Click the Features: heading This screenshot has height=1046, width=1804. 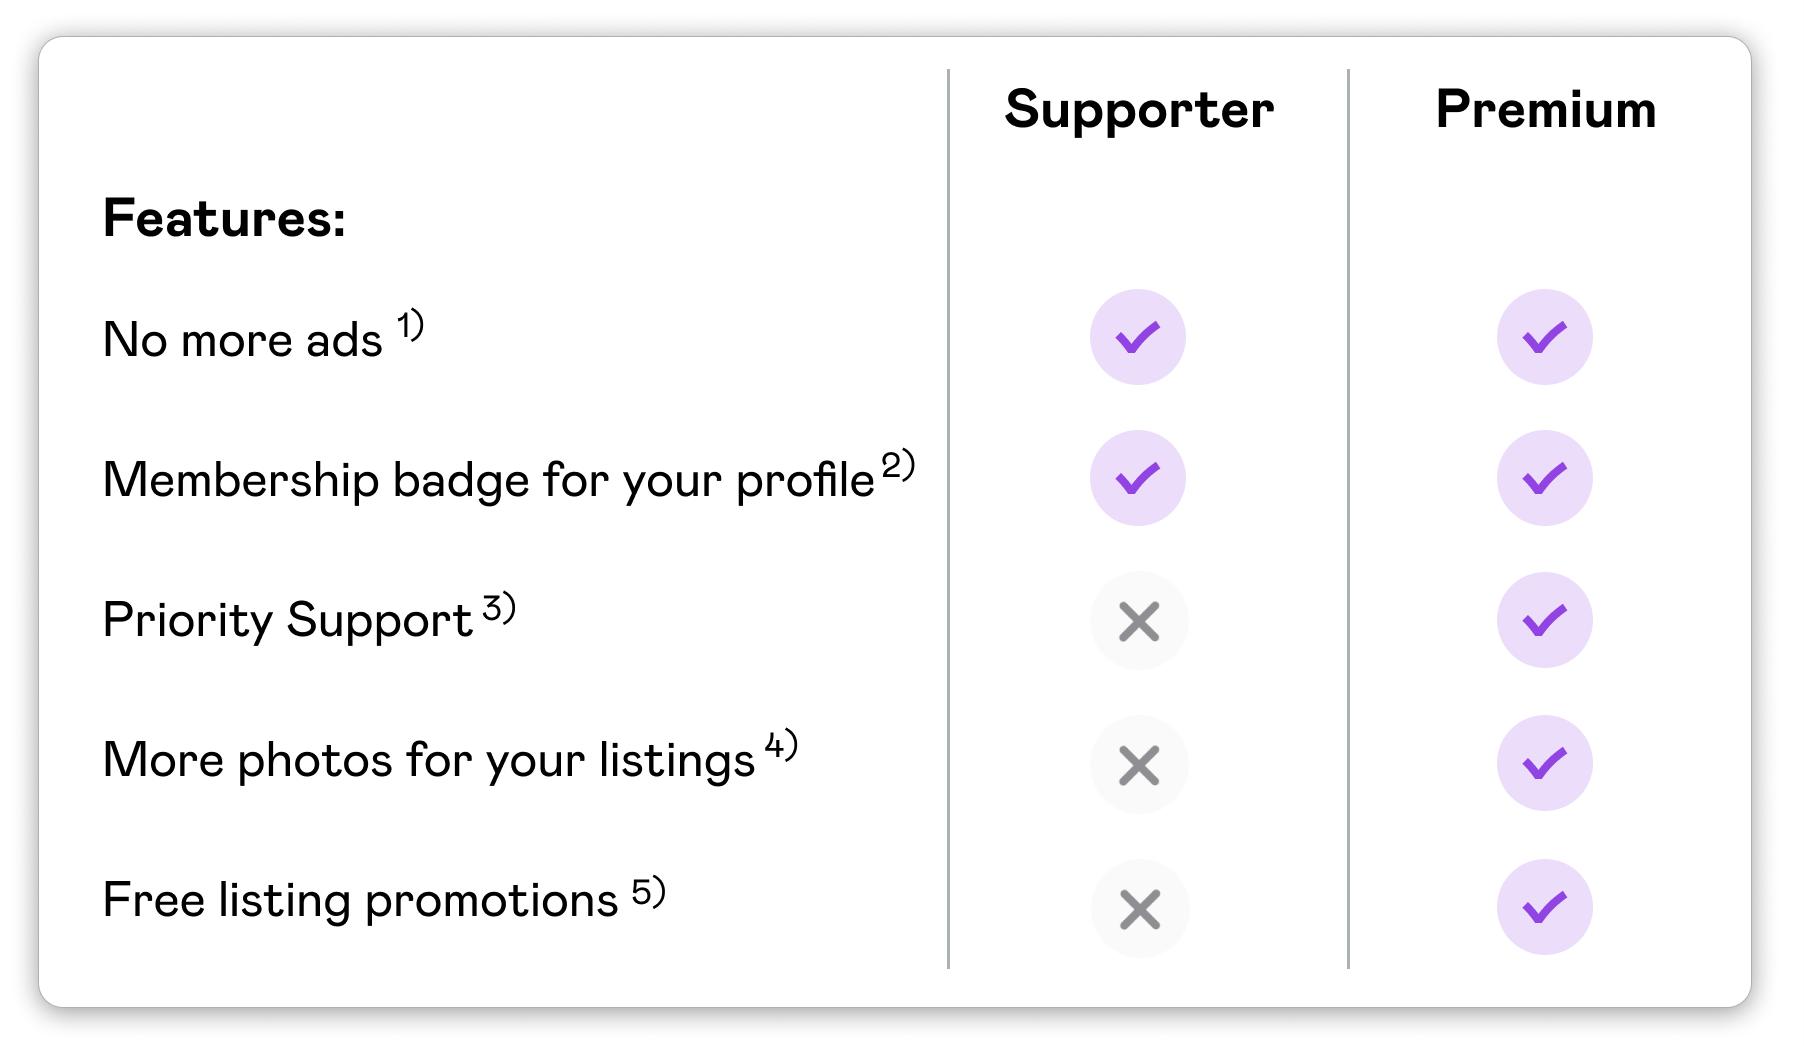coord(224,218)
